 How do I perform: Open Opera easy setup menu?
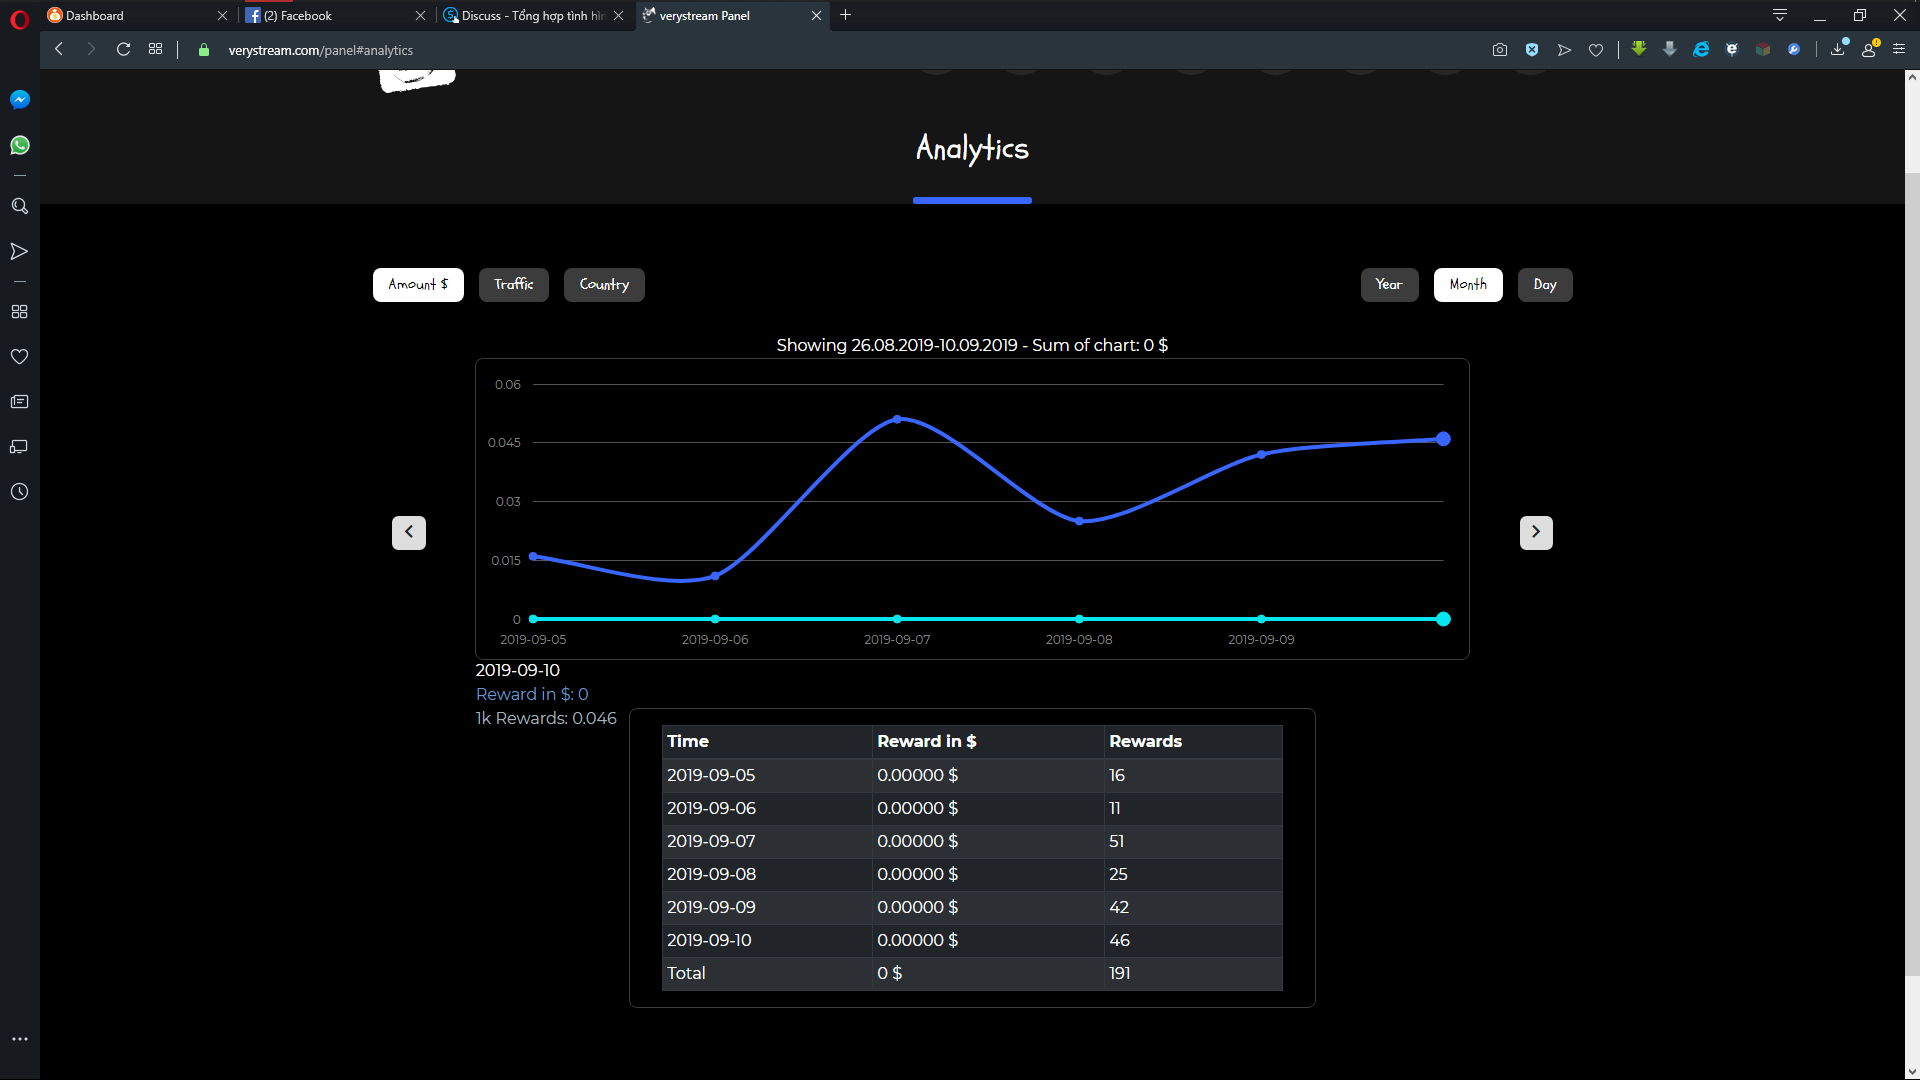(x=1899, y=50)
